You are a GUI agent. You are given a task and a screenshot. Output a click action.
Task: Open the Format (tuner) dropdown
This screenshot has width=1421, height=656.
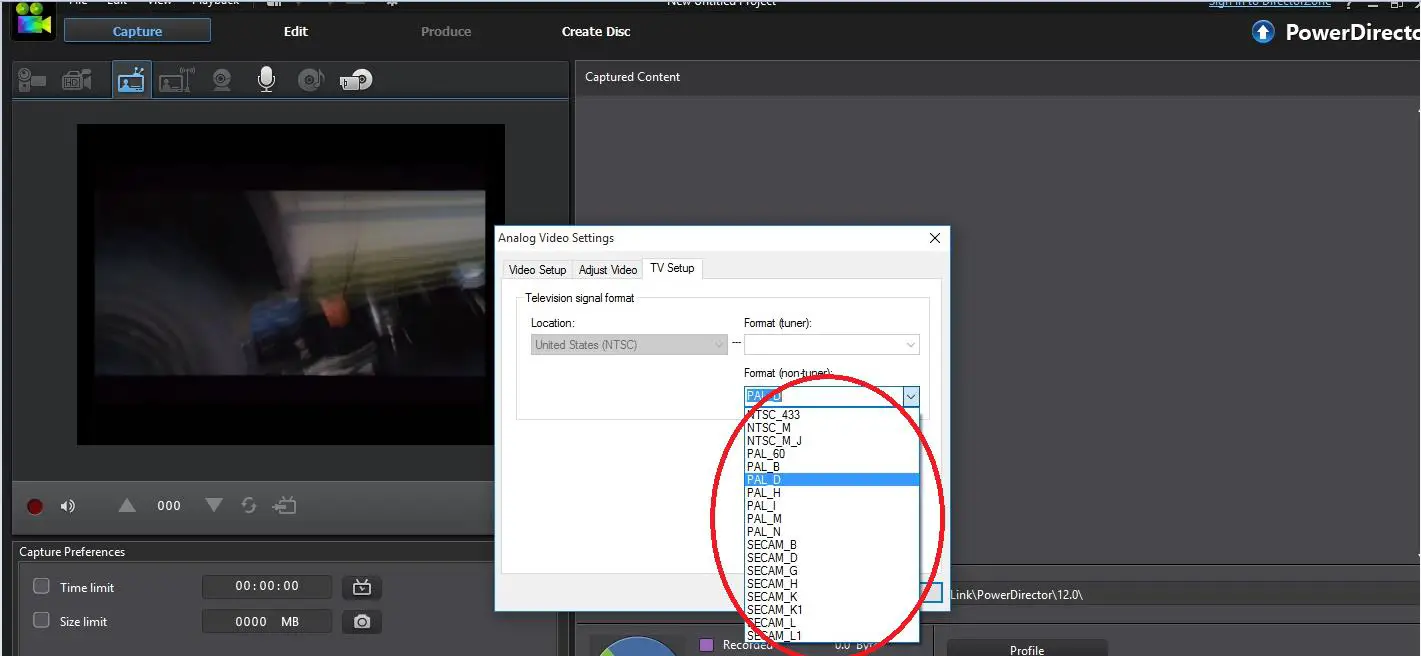pos(910,344)
